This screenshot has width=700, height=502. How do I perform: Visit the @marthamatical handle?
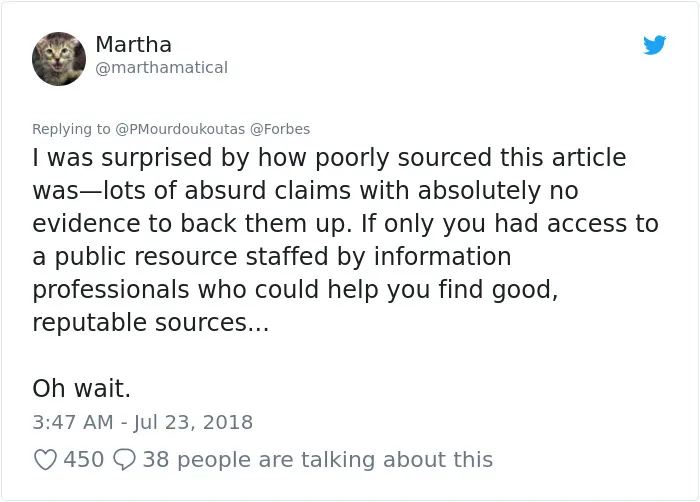[x=162, y=68]
